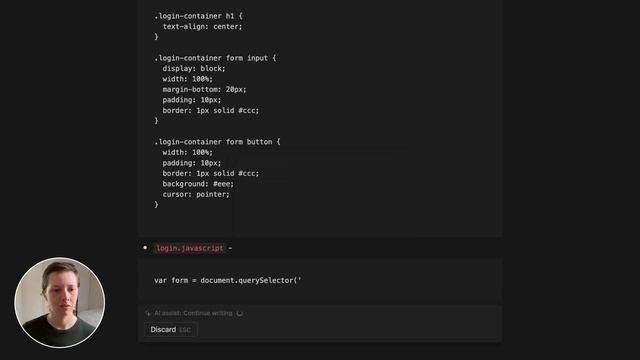This screenshot has width=640, height=360.
Task: Click the webcam video bubble thumbnail
Action: [60, 302]
